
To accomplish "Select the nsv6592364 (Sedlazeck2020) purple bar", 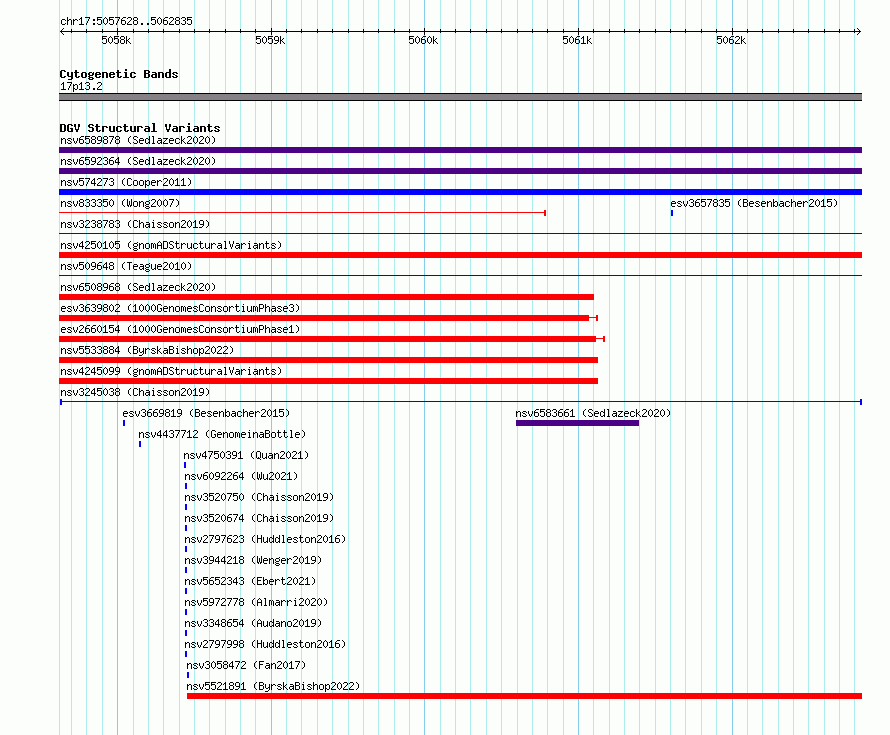I will click(460, 171).
